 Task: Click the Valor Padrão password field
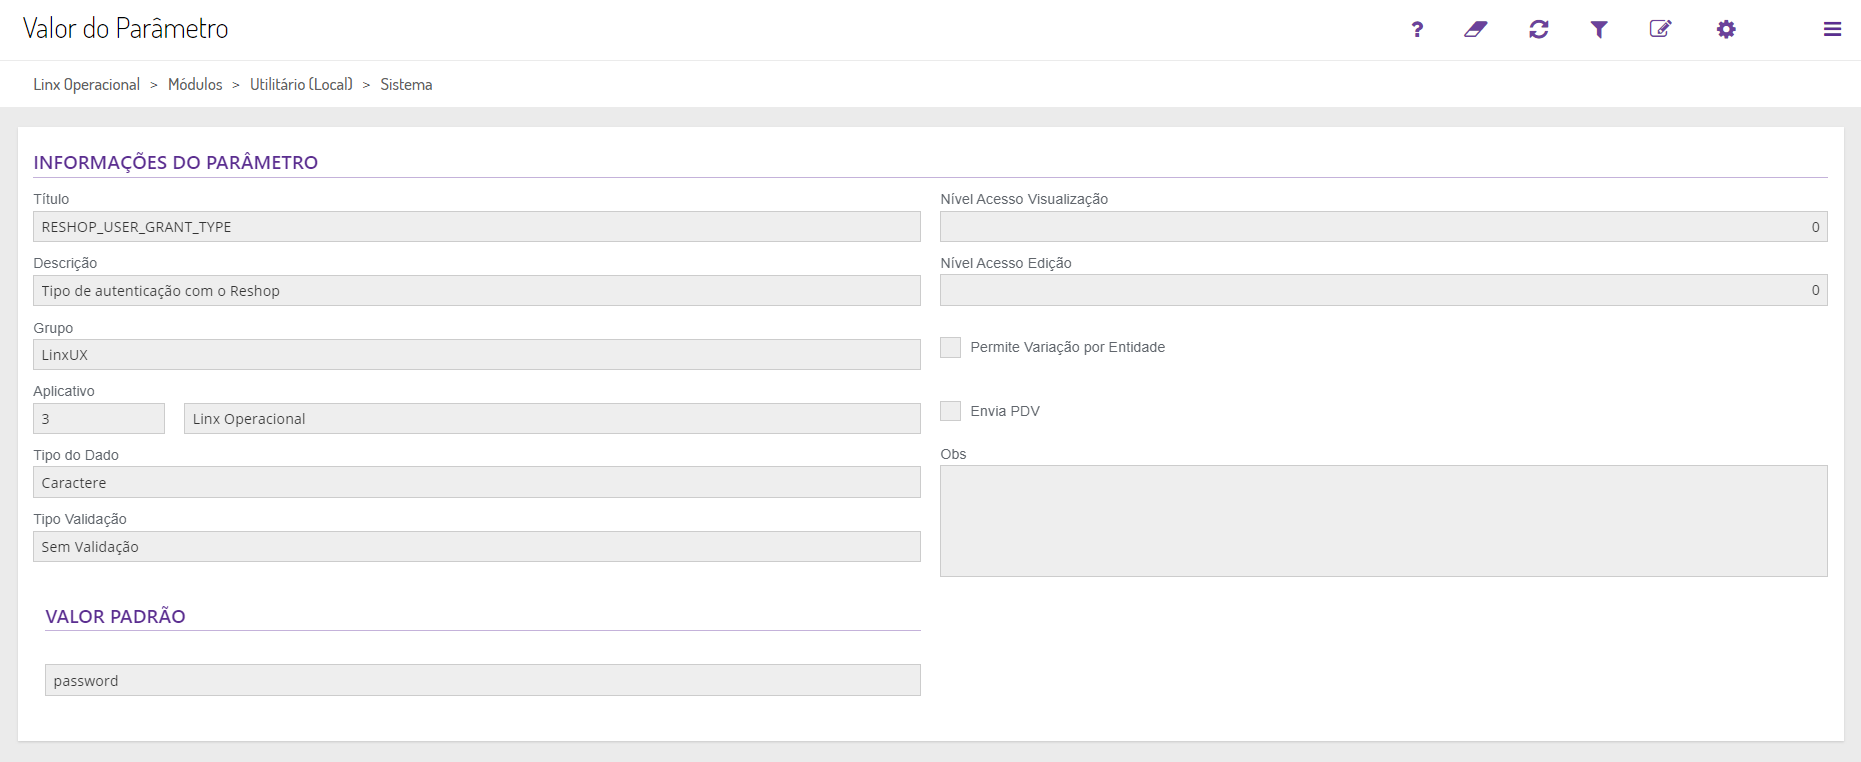(482, 680)
